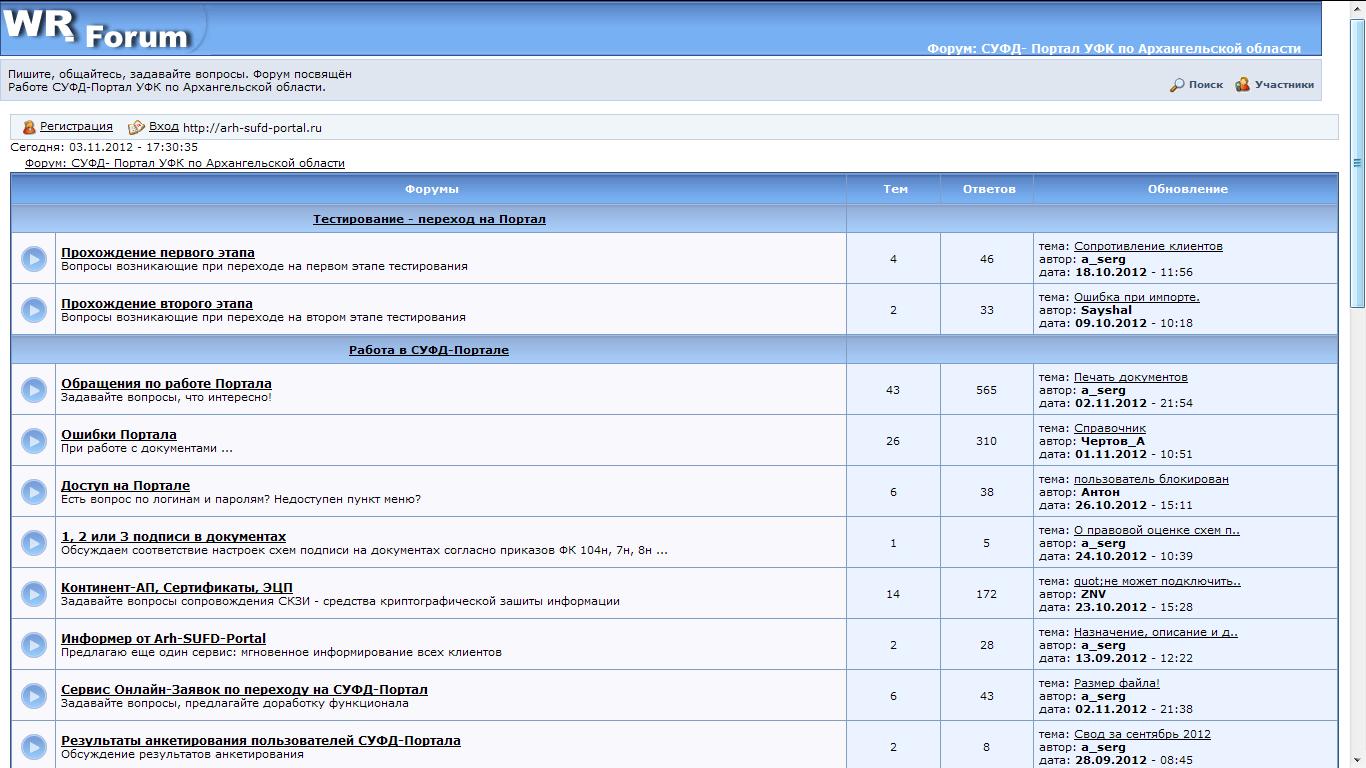Click arrow icon for 1, 2 или 3 подписи
Screen dimensions: 1366x768
(x=33, y=543)
